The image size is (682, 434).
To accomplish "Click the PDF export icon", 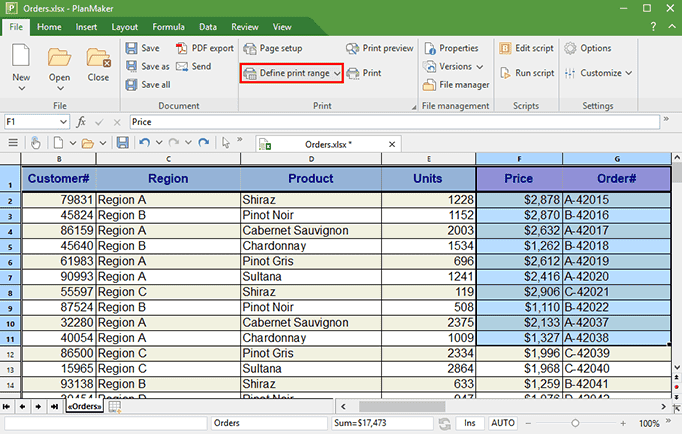I will coord(182,48).
